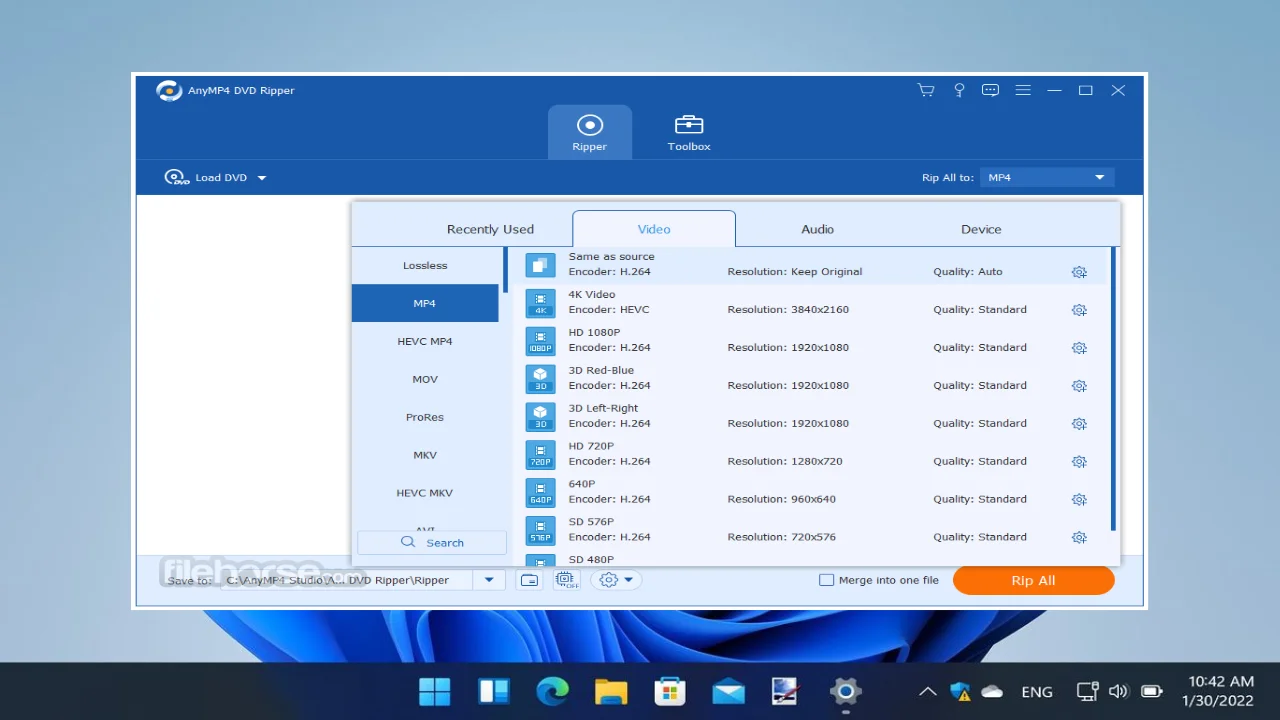Image resolution: width=1280 pixels, height=720 pixels.
Task: Open the shopping cart icon
Action: 926,90
